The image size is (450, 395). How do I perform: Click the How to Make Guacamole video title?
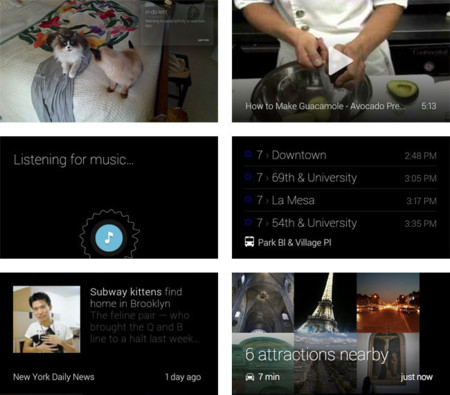325,106
